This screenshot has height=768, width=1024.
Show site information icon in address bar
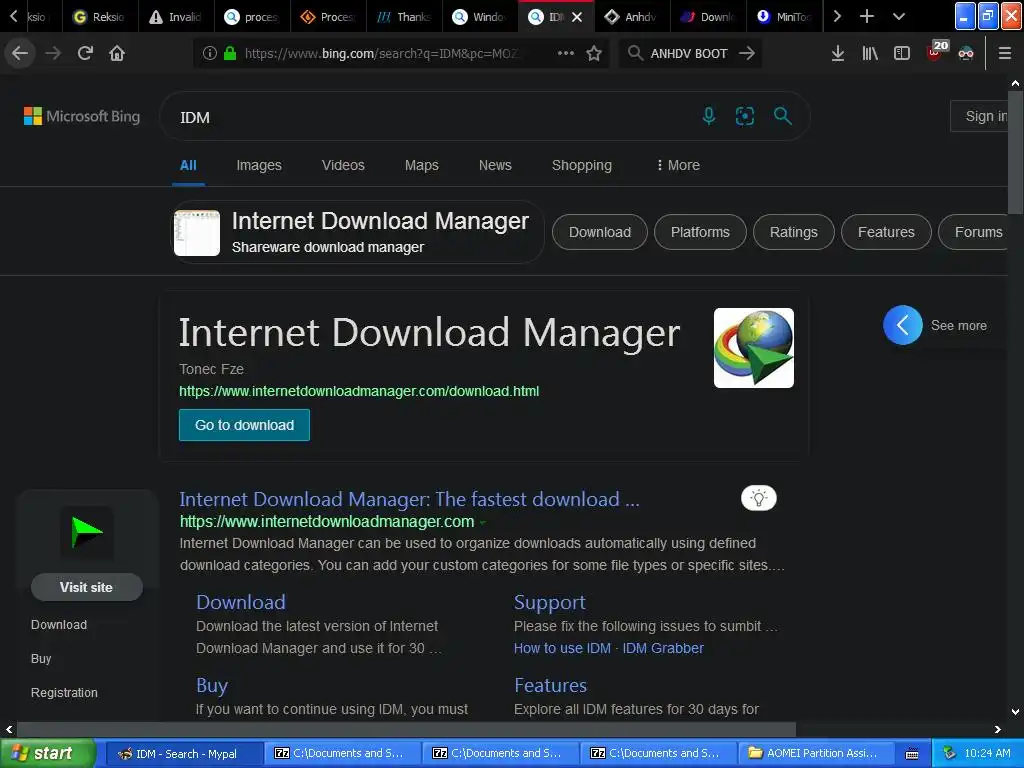point(210,53)
